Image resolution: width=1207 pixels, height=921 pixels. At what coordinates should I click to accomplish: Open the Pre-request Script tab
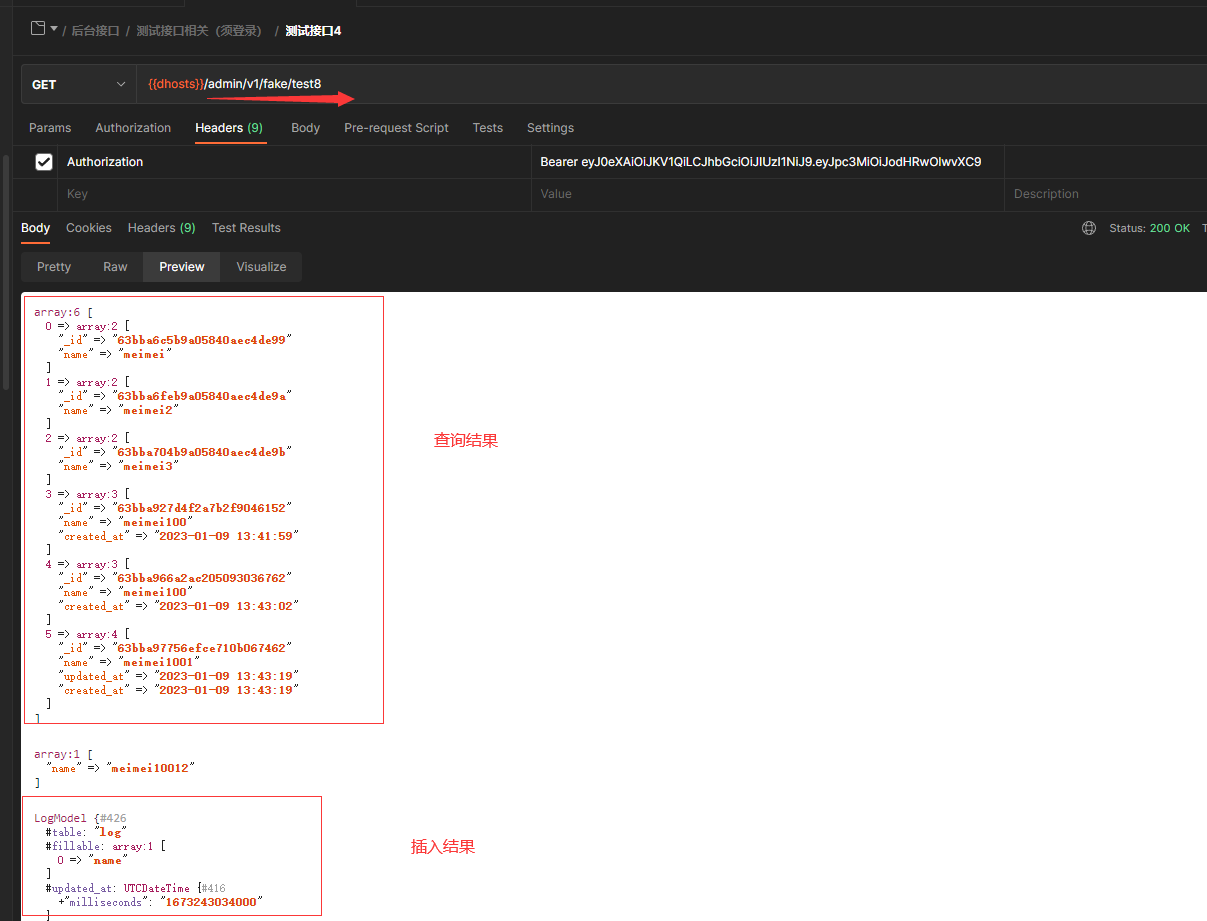pyautogui.click(x=396, y=128)
